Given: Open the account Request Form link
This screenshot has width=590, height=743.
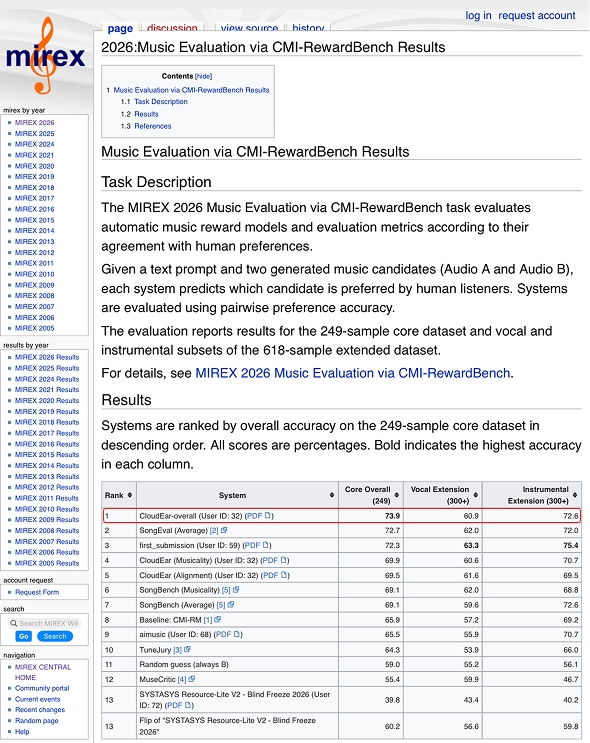Looking at the screenshot, I should point(37,592).
